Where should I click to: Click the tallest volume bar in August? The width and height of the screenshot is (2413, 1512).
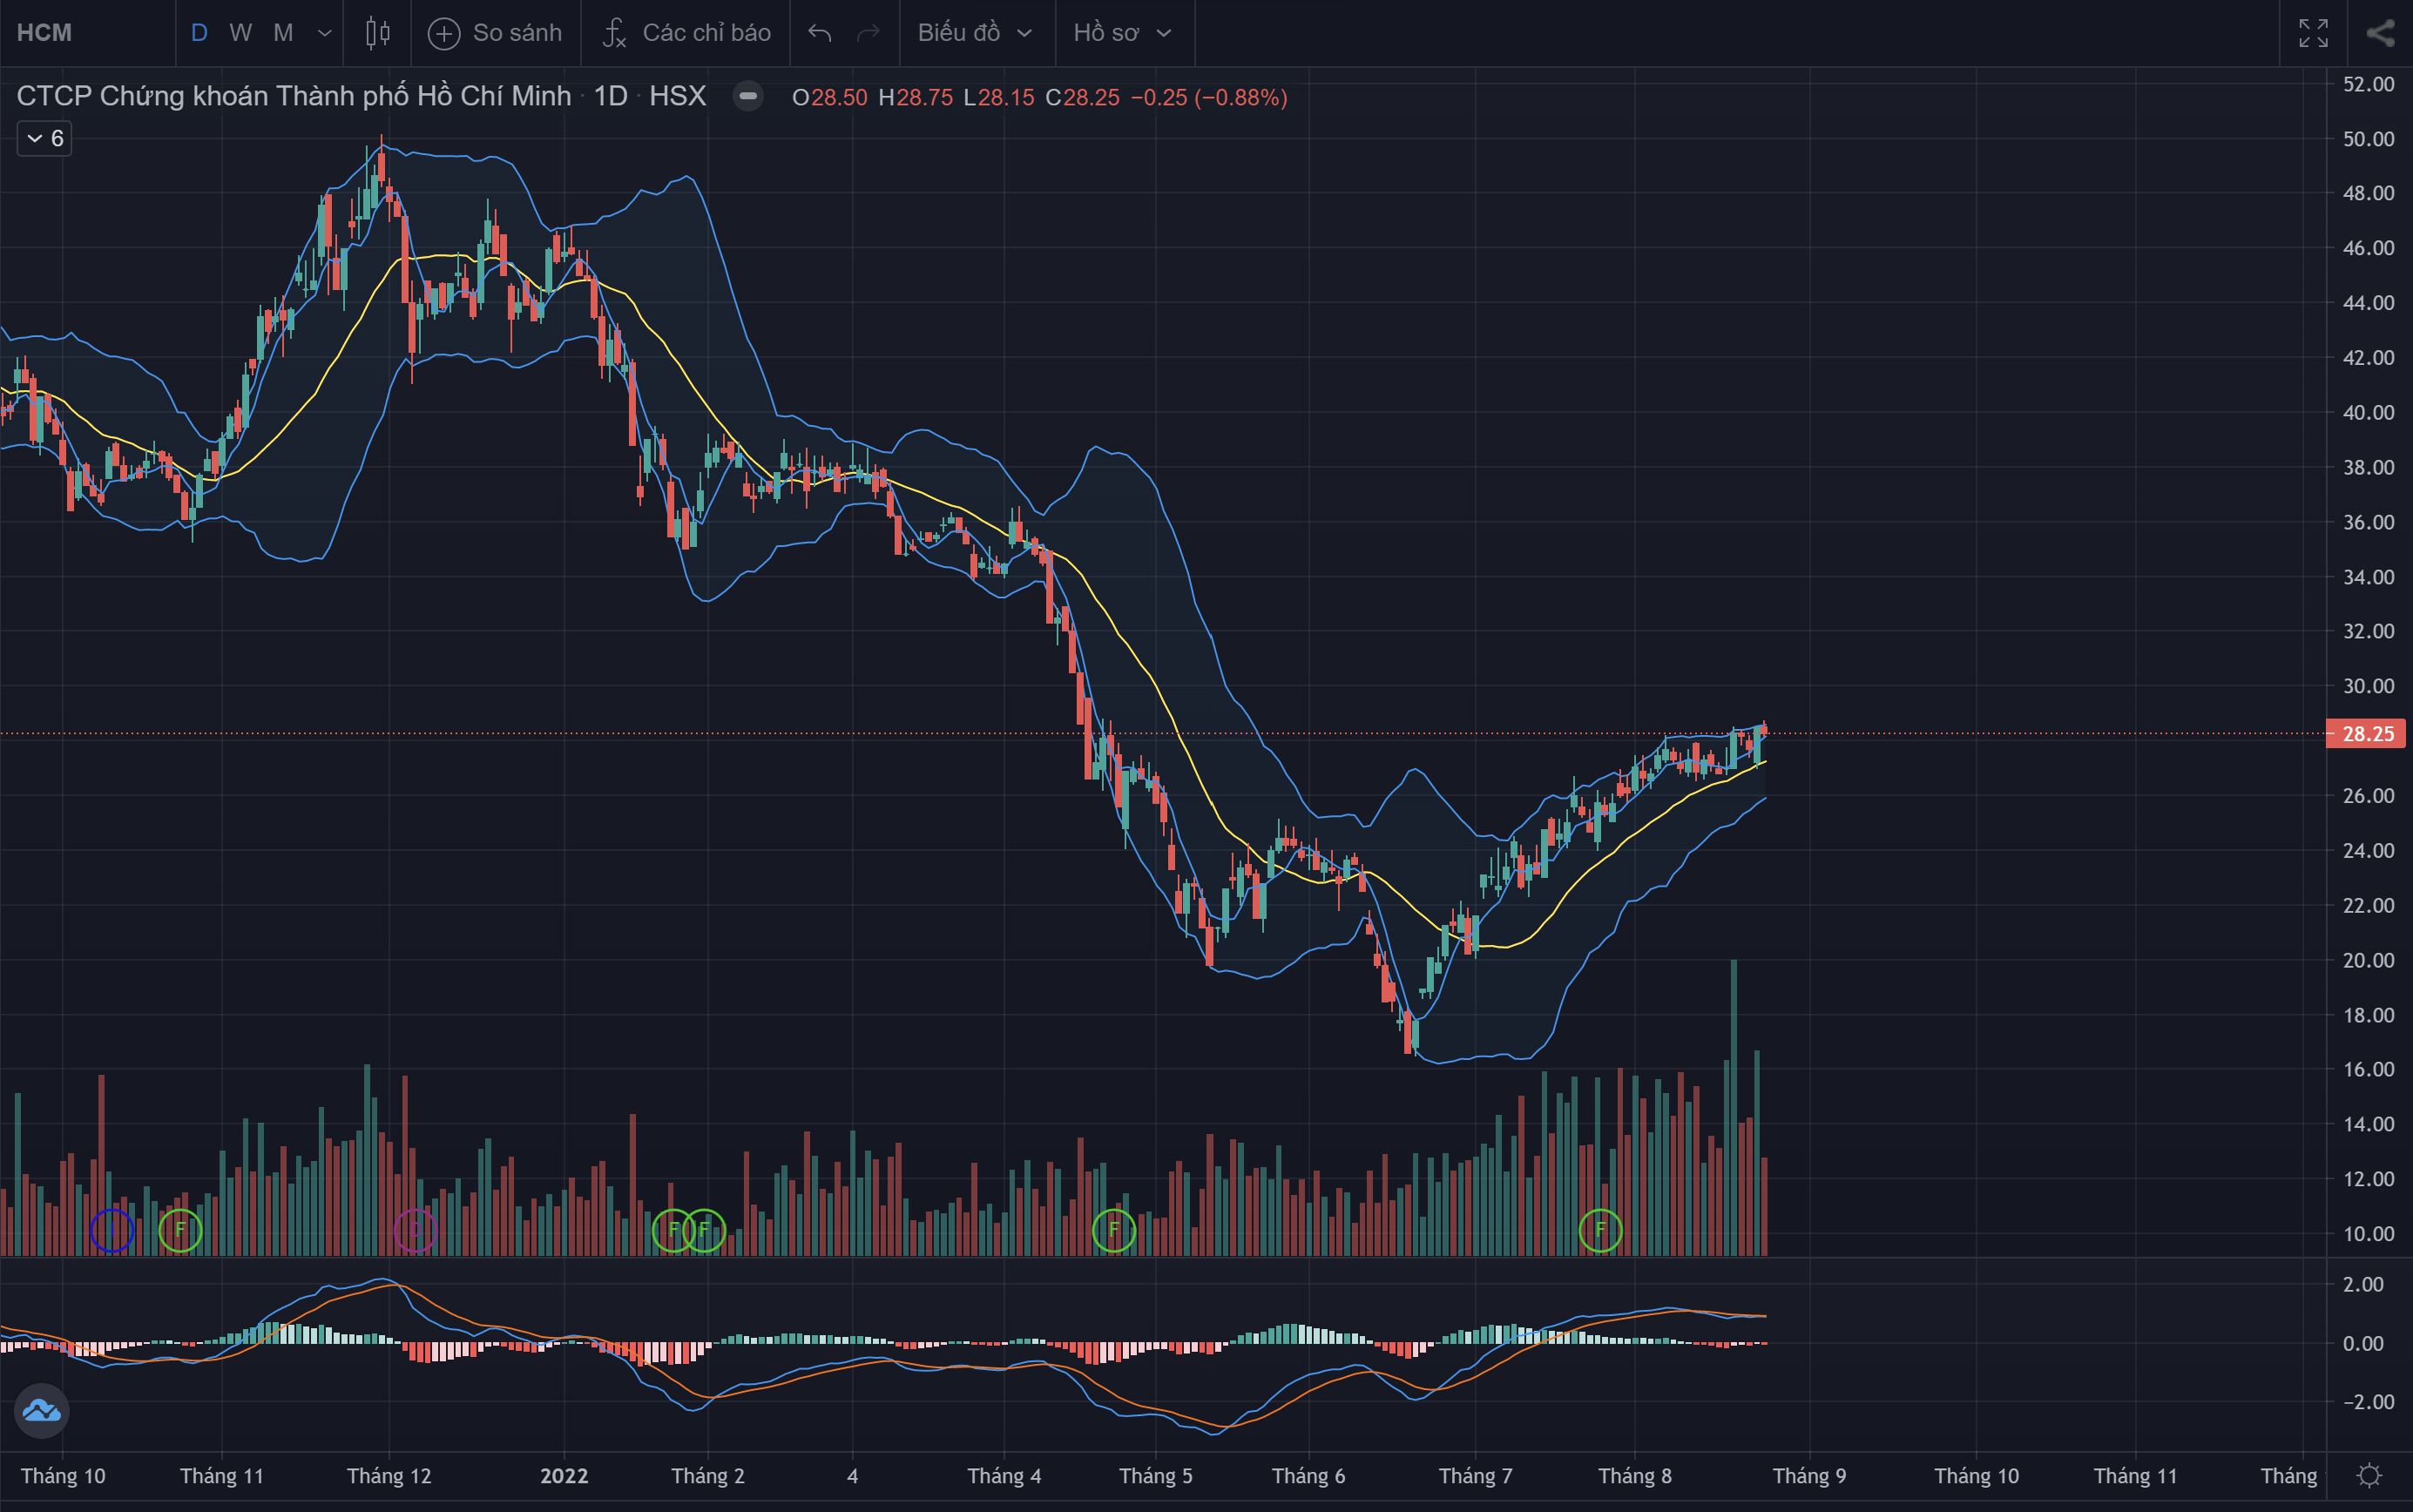[1734, 1107]
